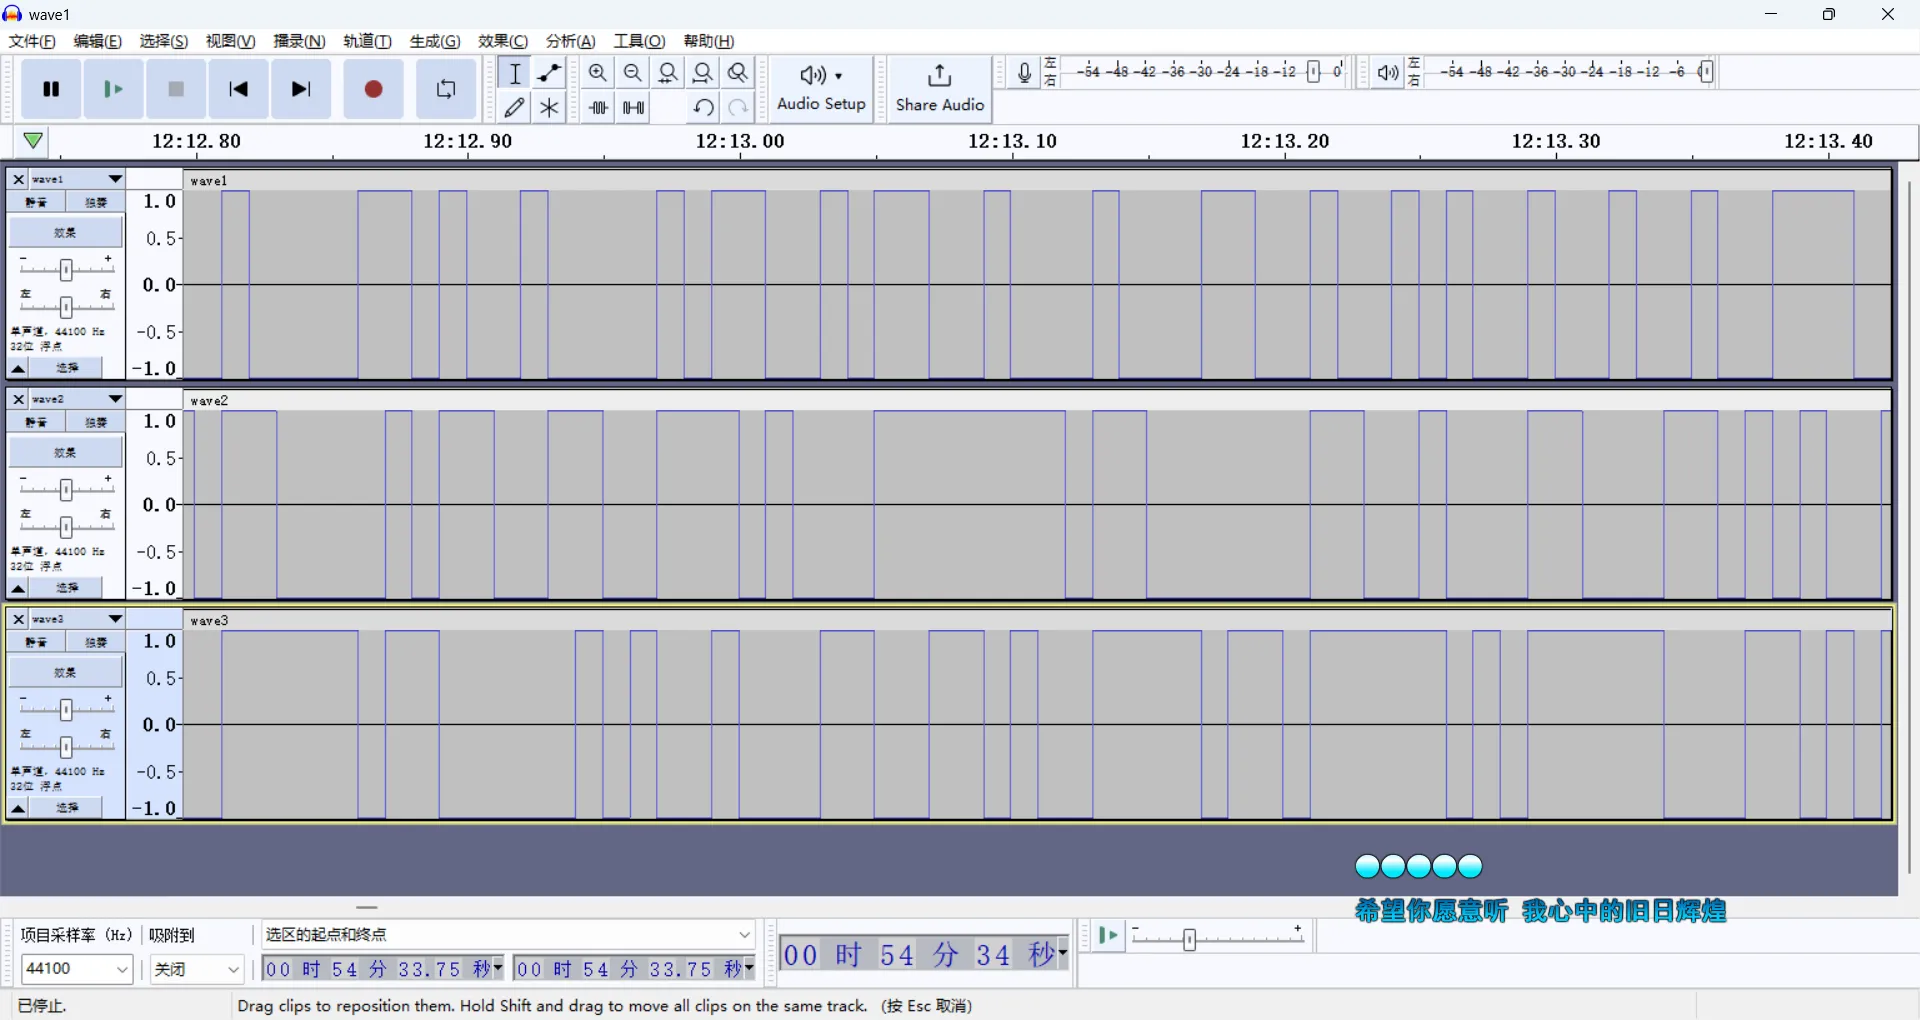Click the speaker playback meter icon
The height and width of the screenshot is (1020, 1920).
[1387, 73]
